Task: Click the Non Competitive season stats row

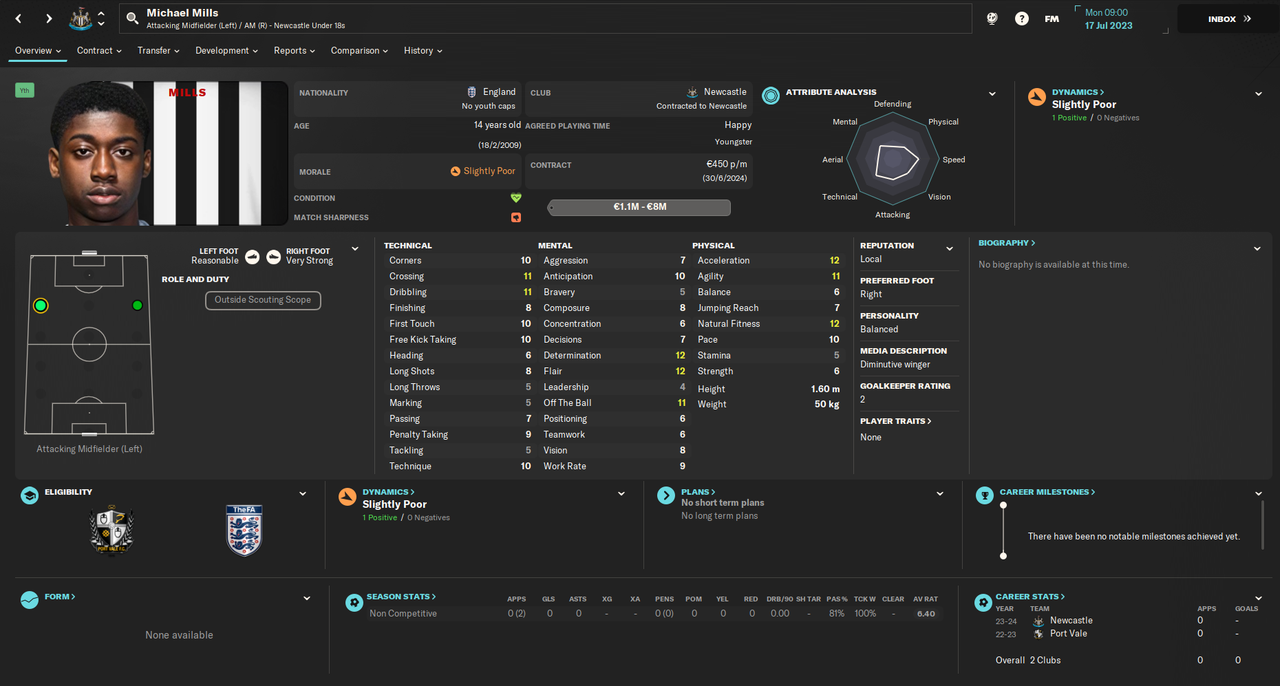Action: point(653,613)
